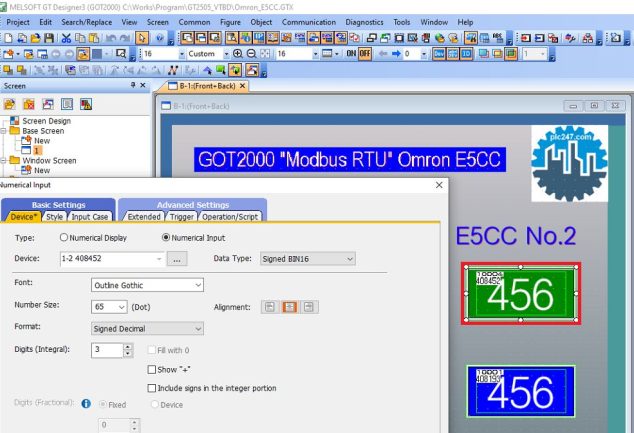The height and width of the screenshot is (433, 634).
Task: Open the Communication menu
Action: pyautogui.click(x=309, y=22)
